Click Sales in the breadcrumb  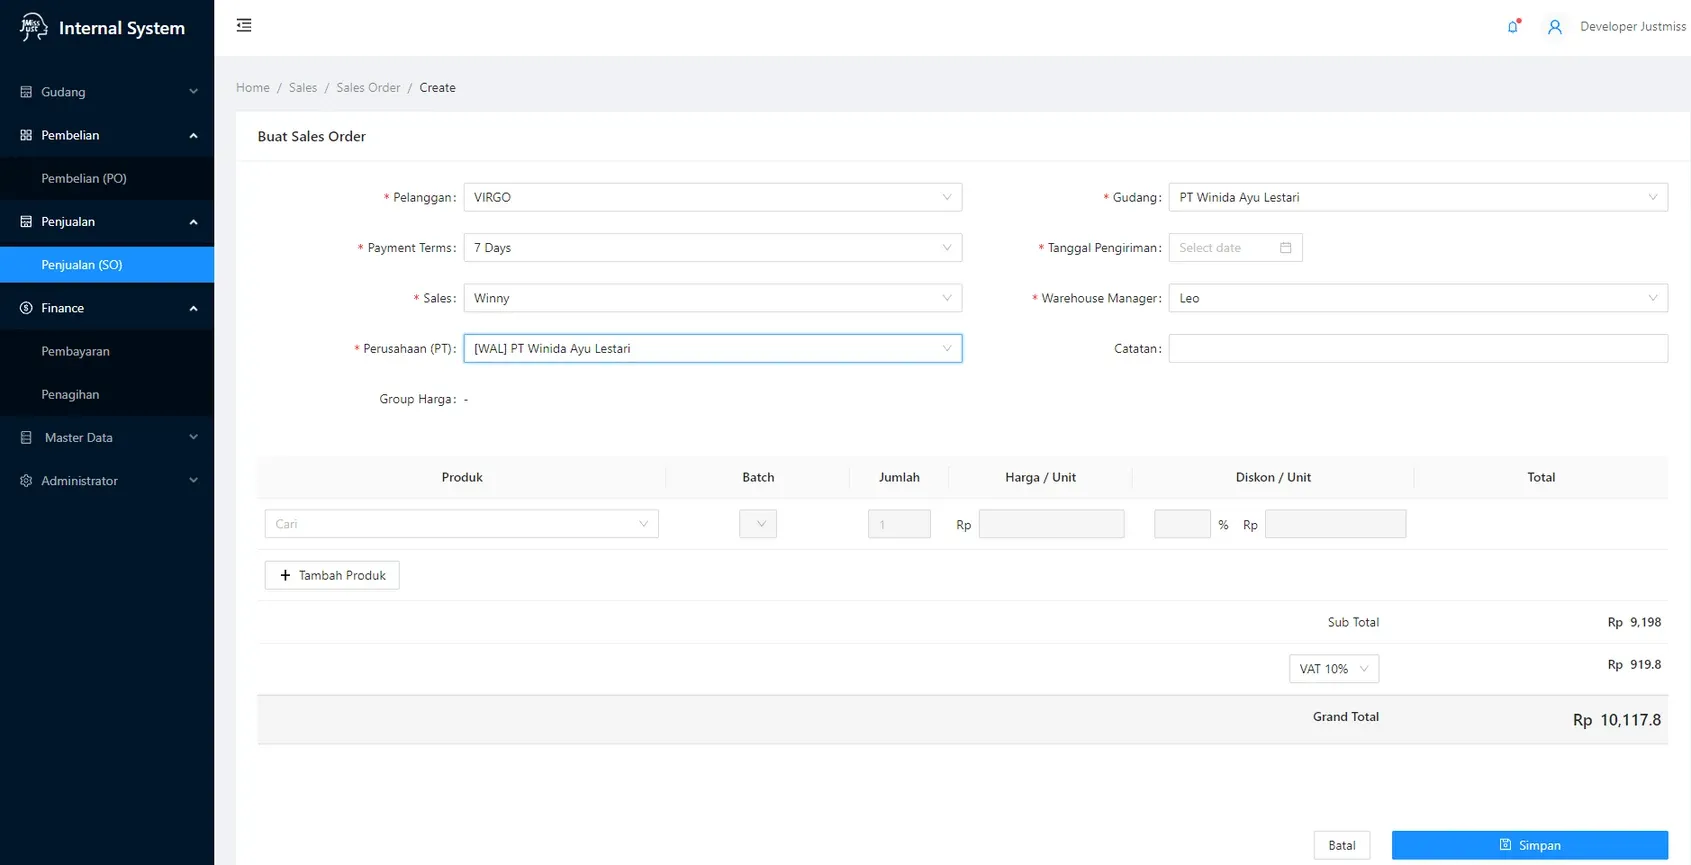(303, 88)
